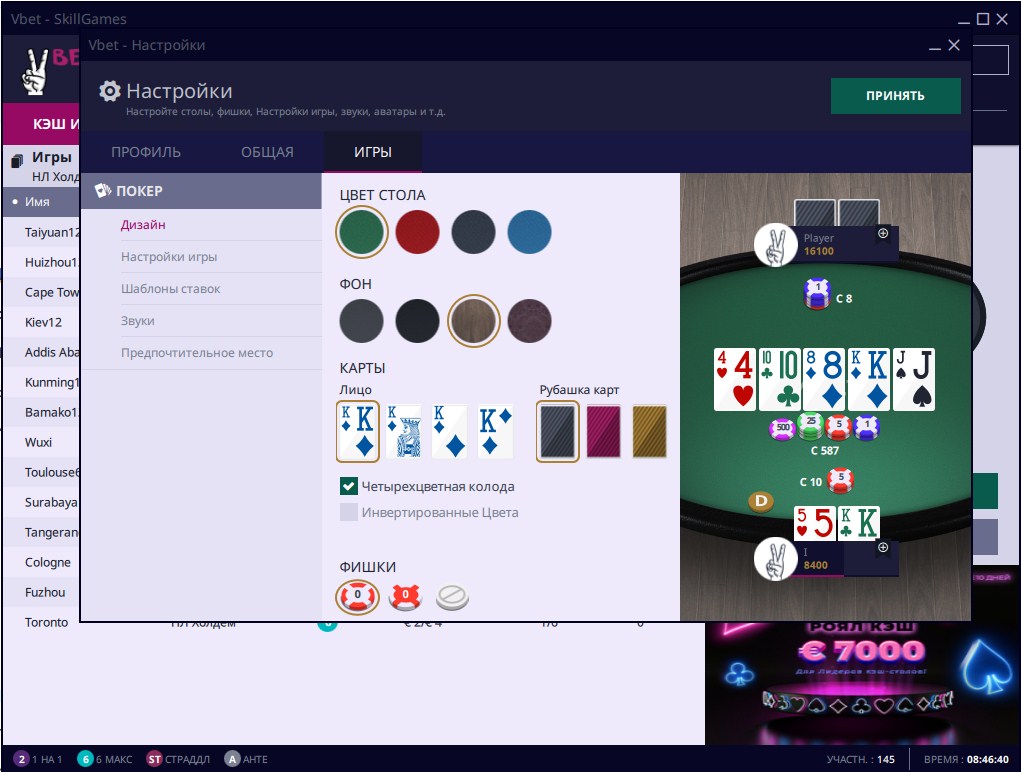Toggle the АНТЕ filter
The image size is (1021, 772).
(x=246, y=759)
